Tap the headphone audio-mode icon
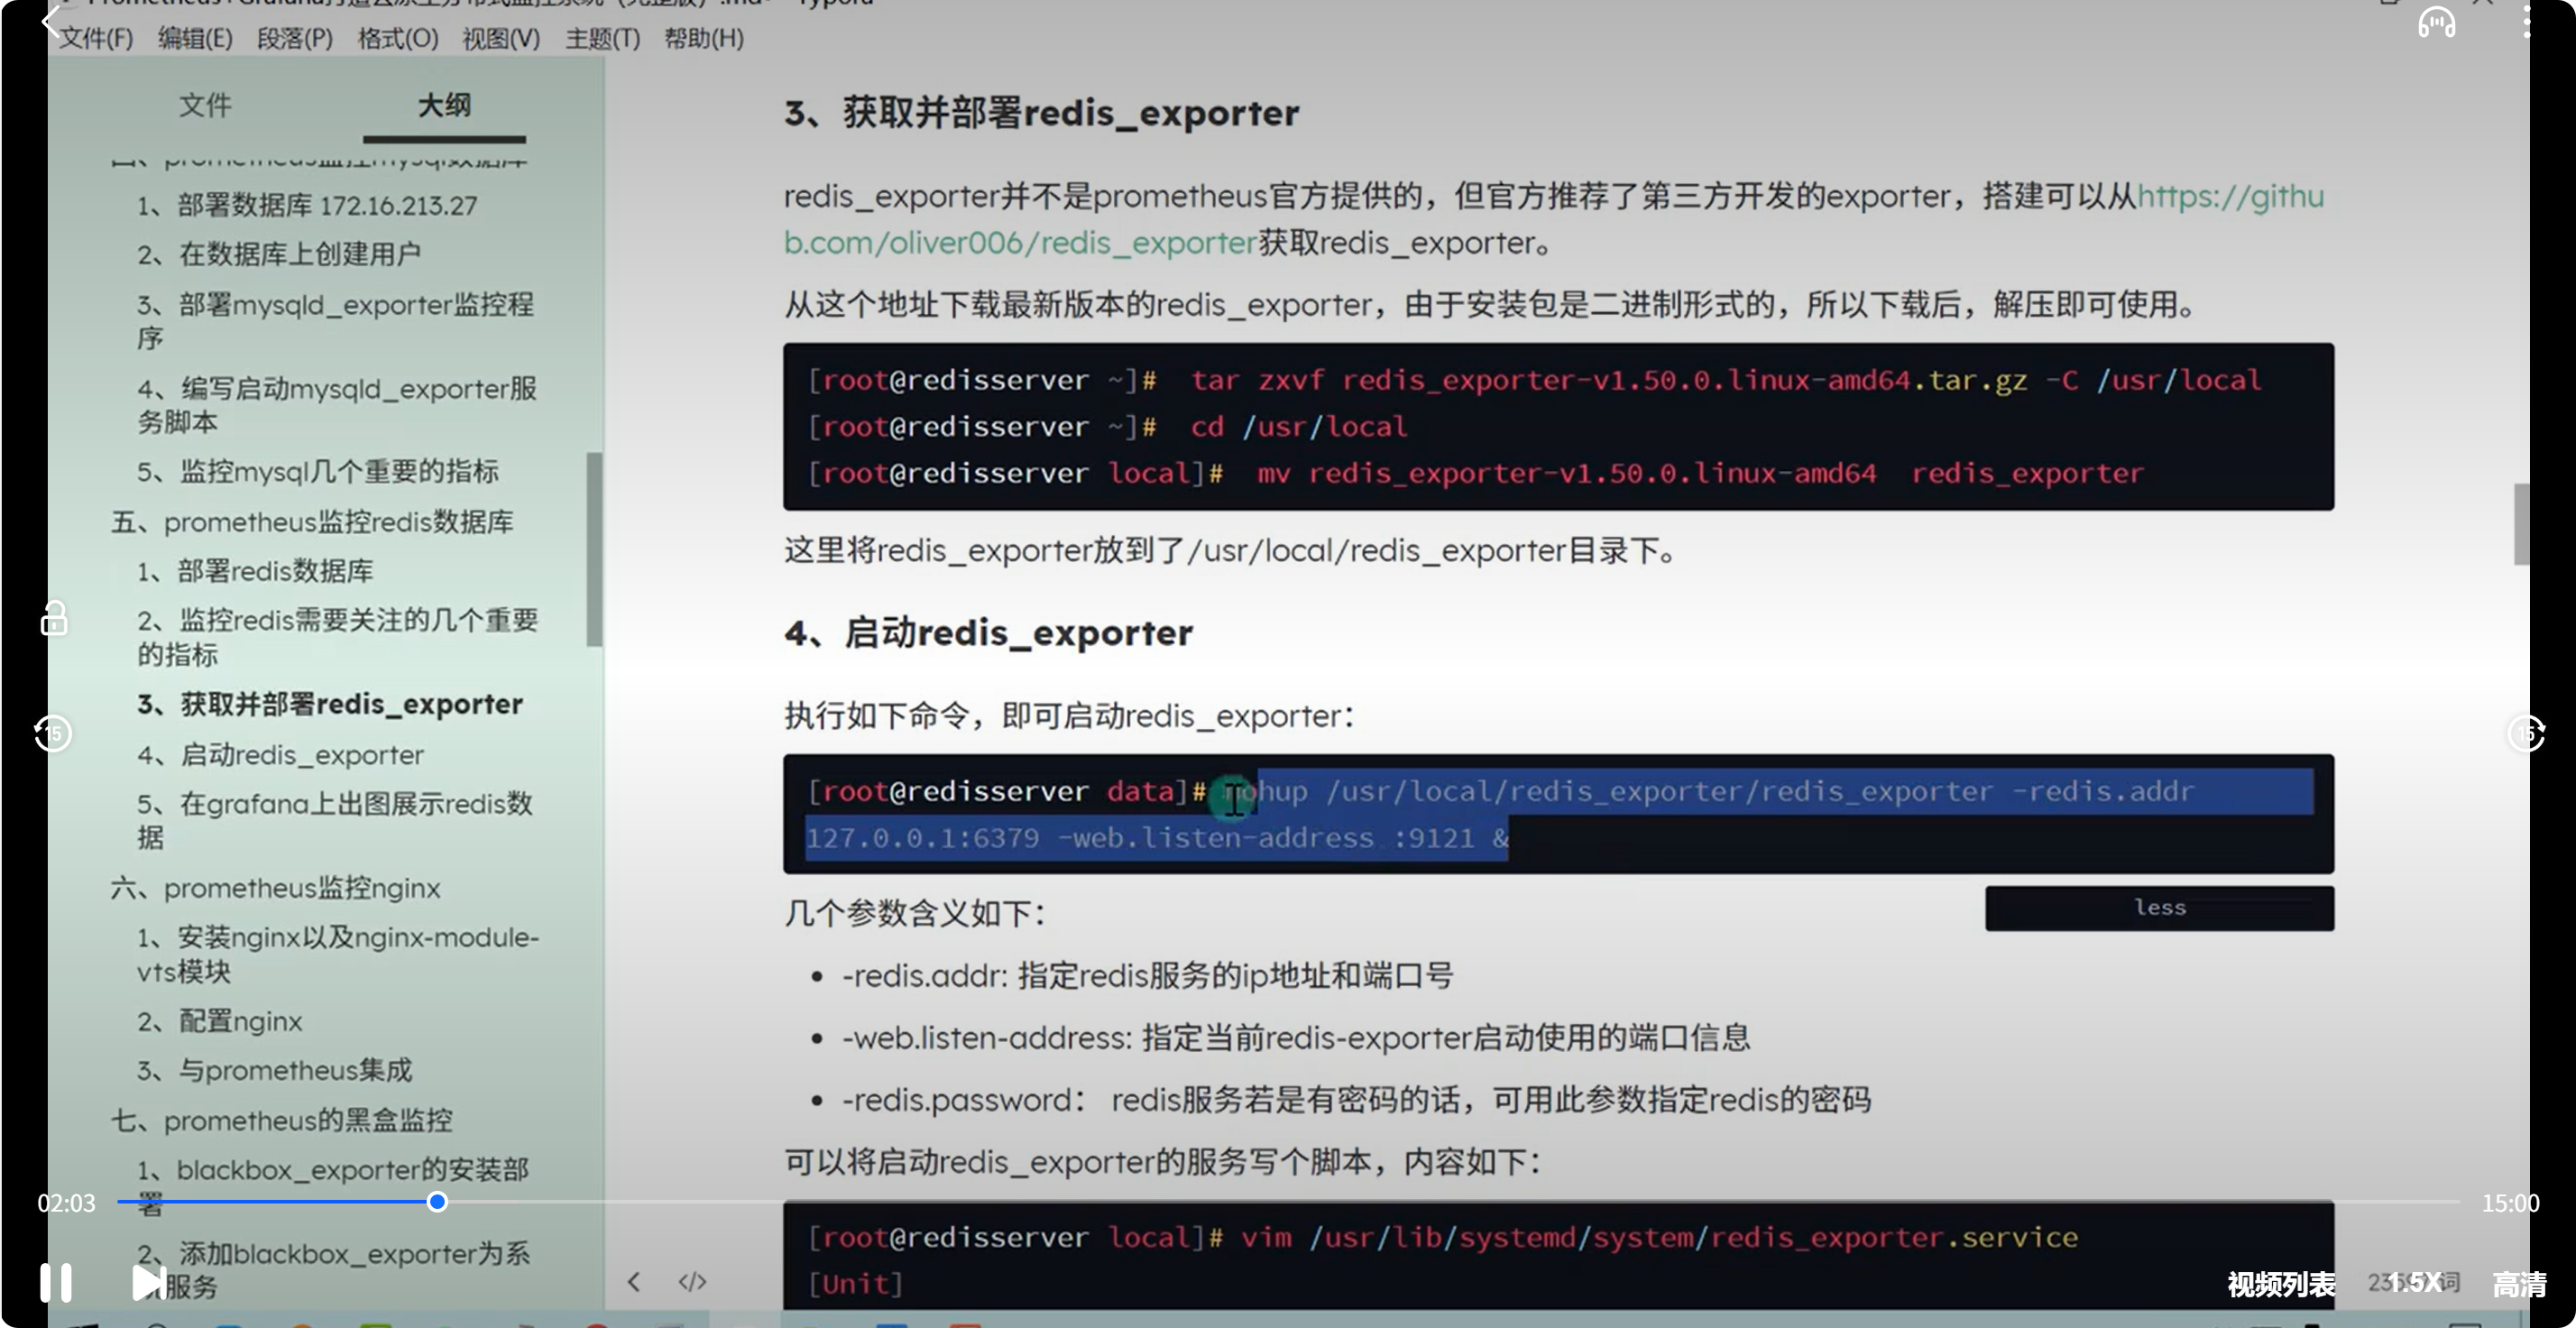 click(x=2436, y=22)
